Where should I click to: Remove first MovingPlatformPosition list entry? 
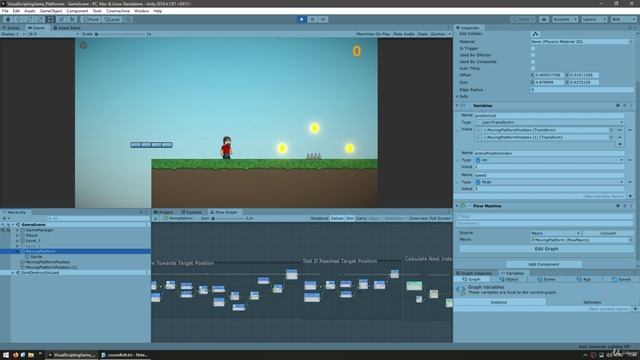620,130
